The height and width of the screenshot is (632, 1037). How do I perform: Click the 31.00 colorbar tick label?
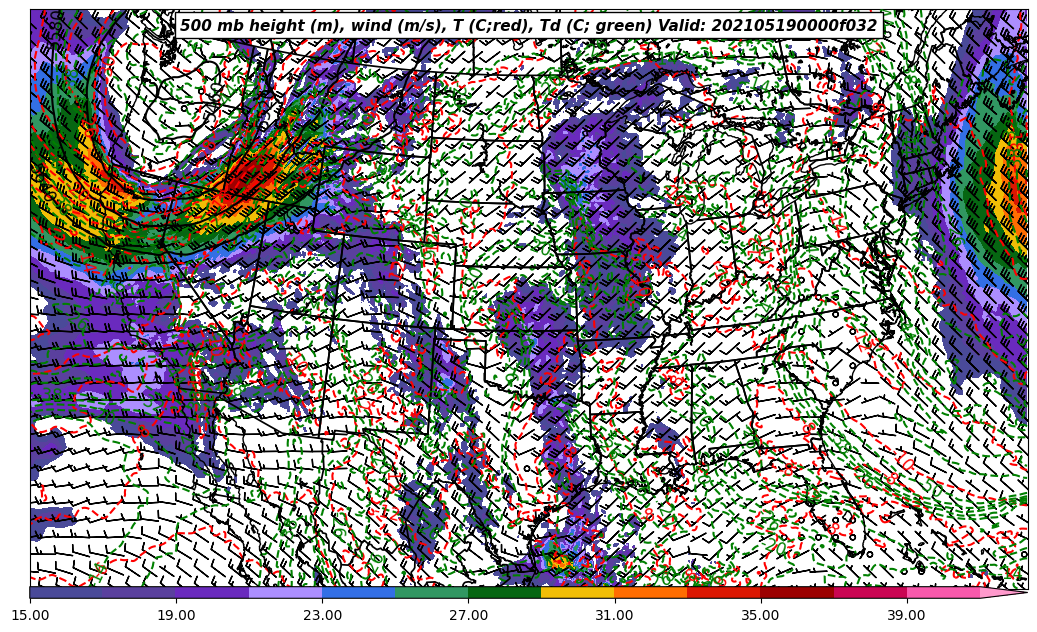point(614,615)
